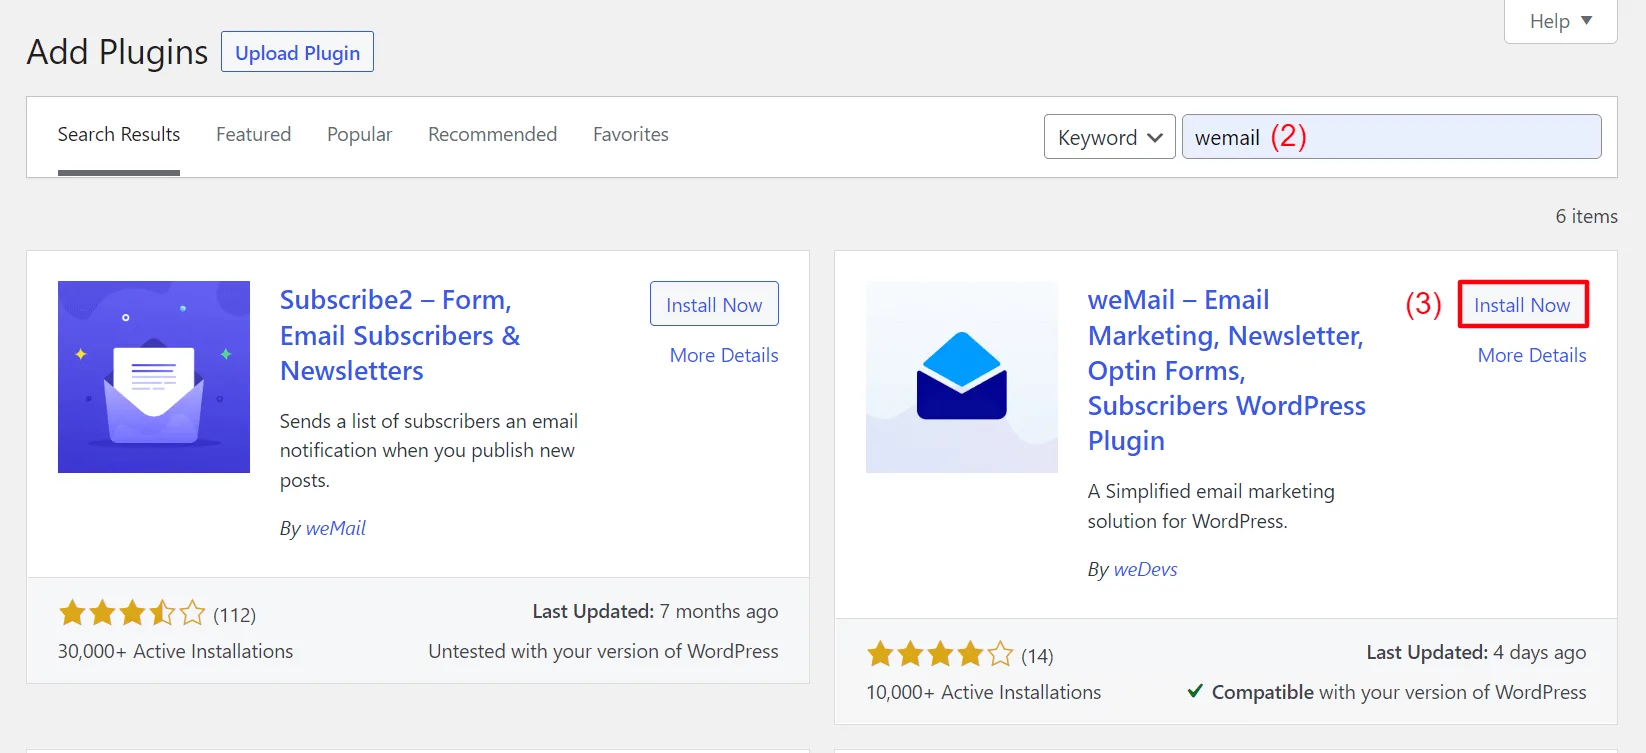Screen dimensions: 1646x753
Task: Visit the weMail author link
Action: (336, 528)
